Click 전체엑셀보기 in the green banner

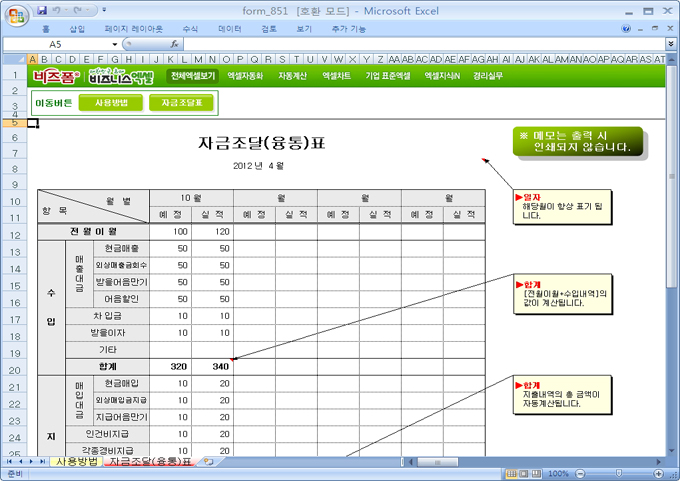[x=193, y=76]
